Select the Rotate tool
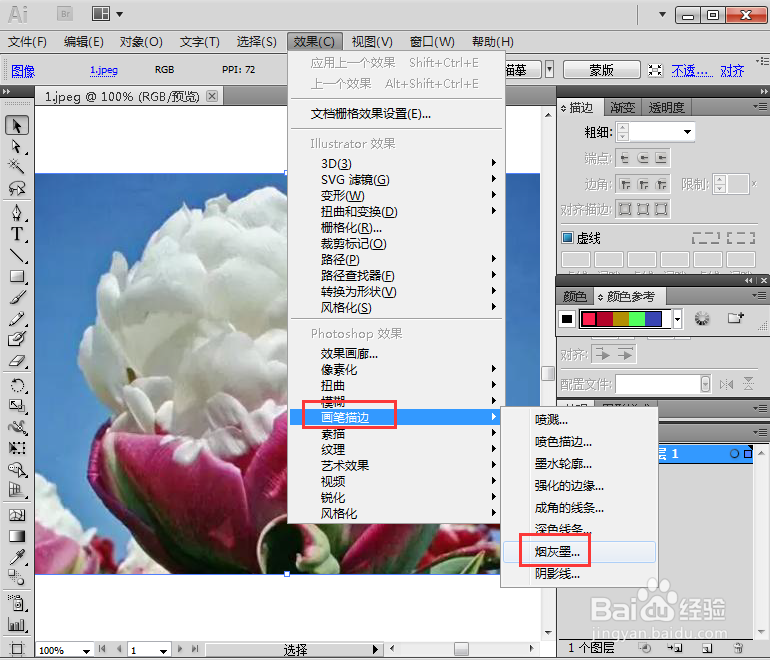 (x=17, y=385)
